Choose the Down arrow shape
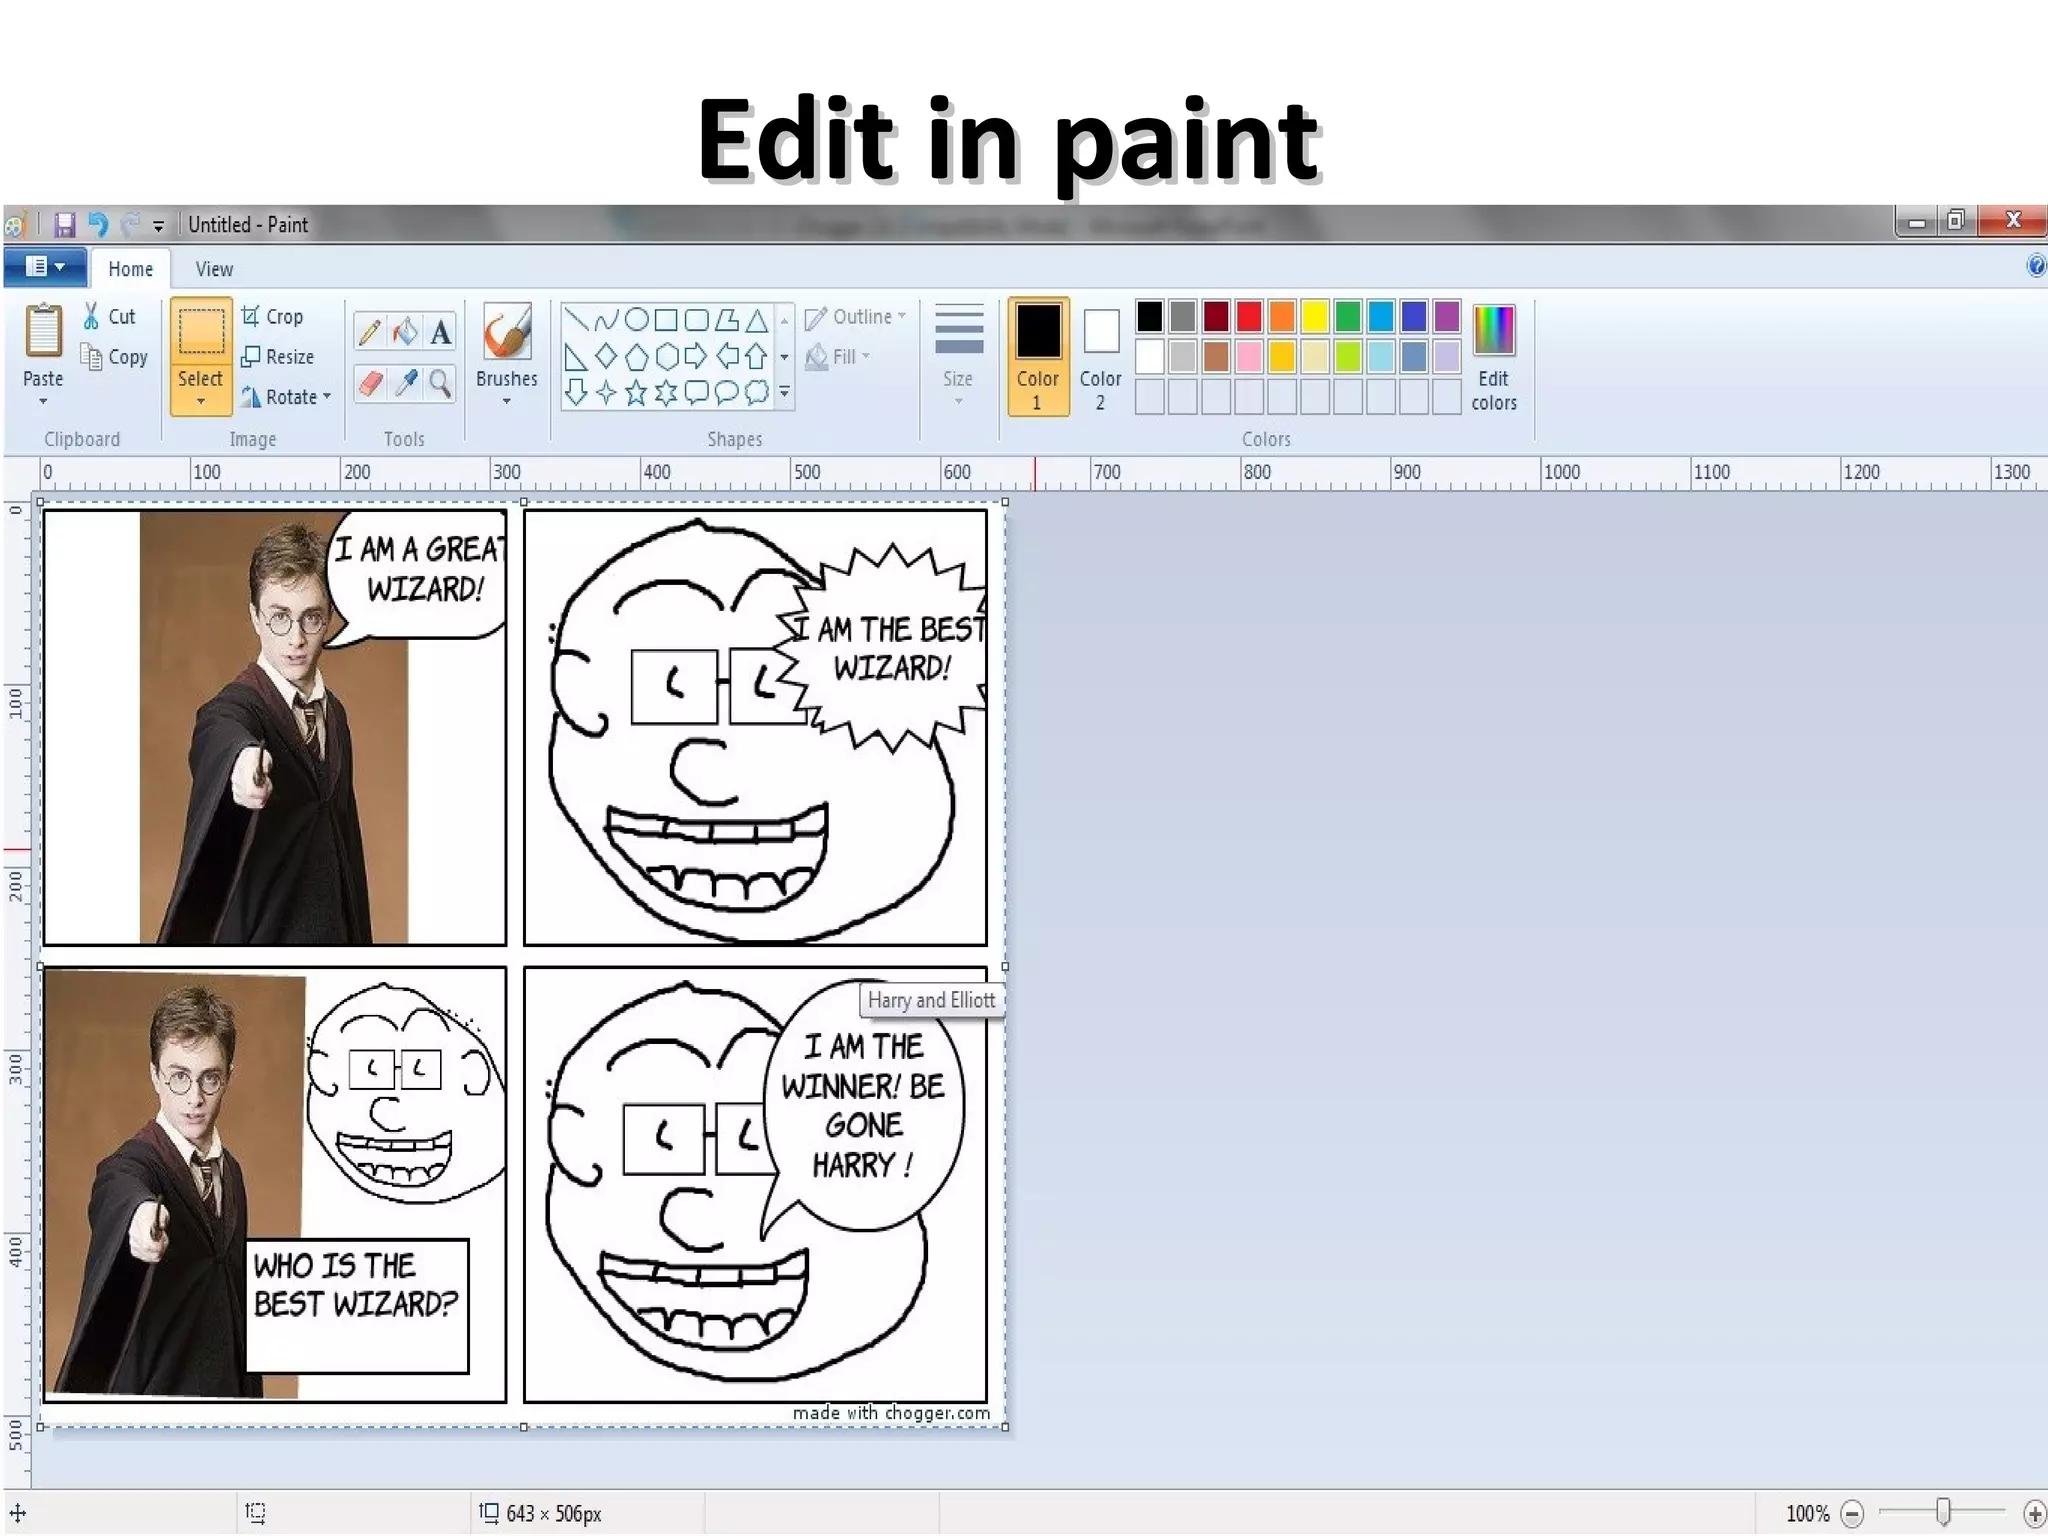 tap(576, 392)
